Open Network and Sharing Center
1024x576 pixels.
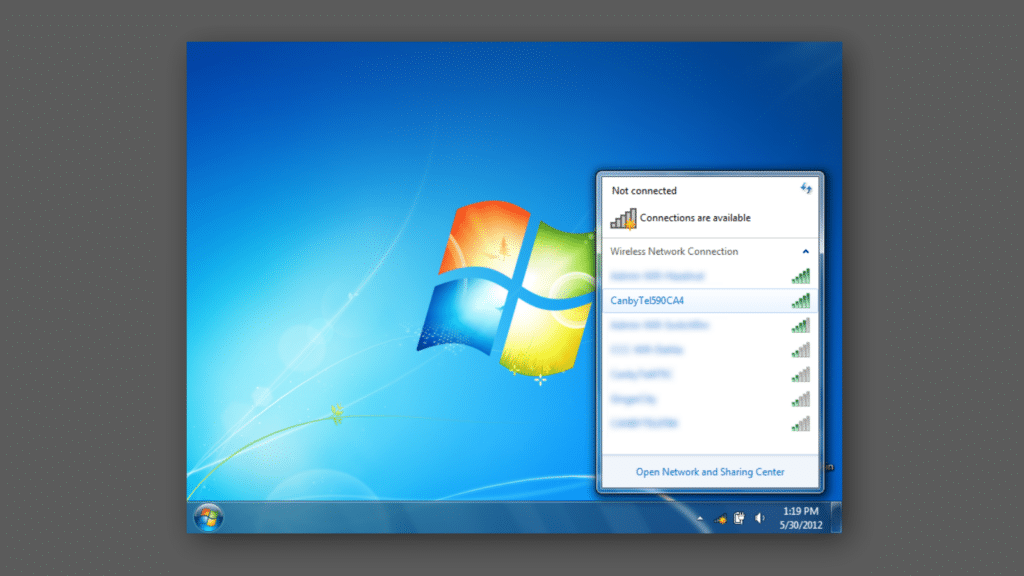click(x=710, y=472)
